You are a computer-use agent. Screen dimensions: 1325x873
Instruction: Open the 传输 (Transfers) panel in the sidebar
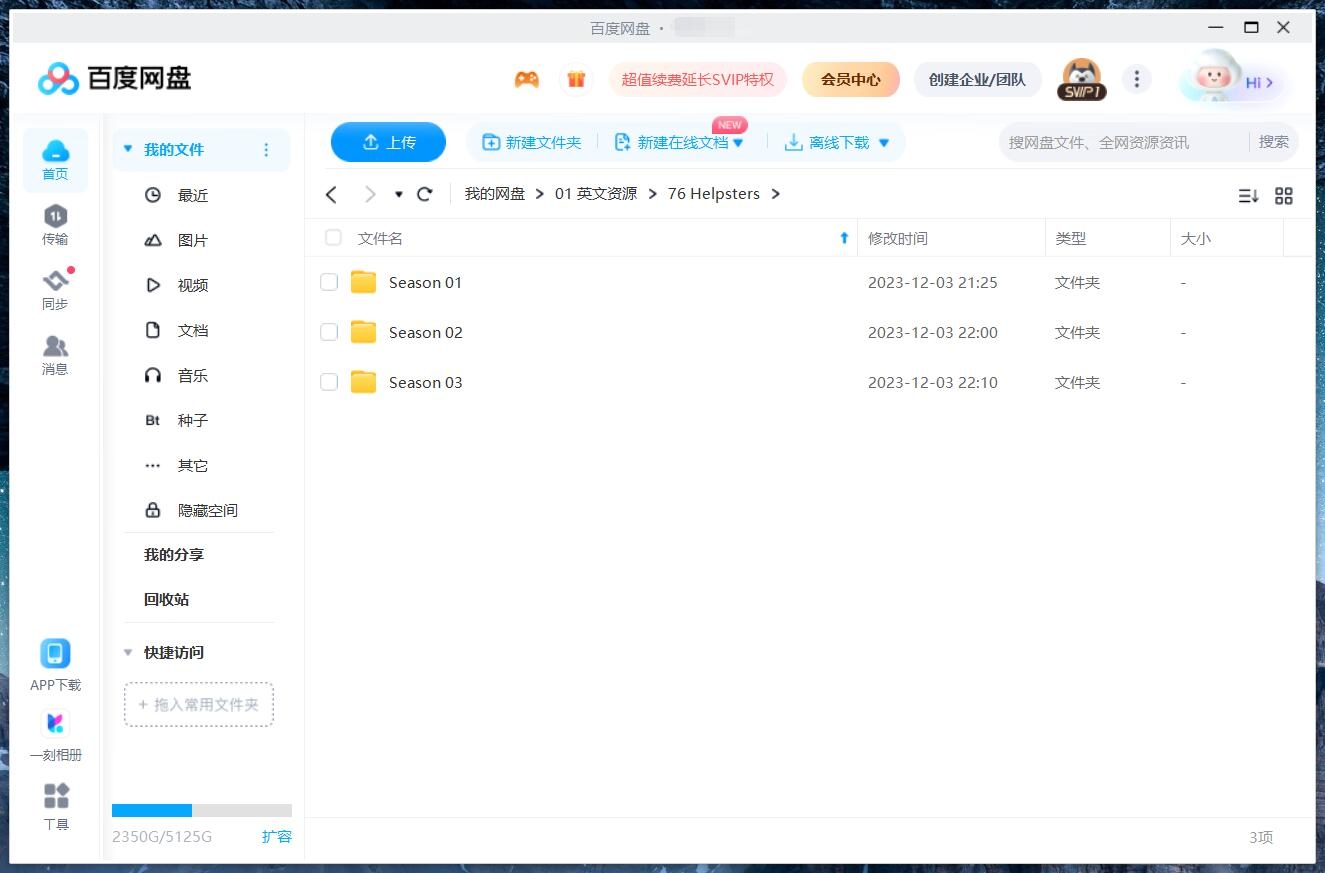(x=55, y=225)
